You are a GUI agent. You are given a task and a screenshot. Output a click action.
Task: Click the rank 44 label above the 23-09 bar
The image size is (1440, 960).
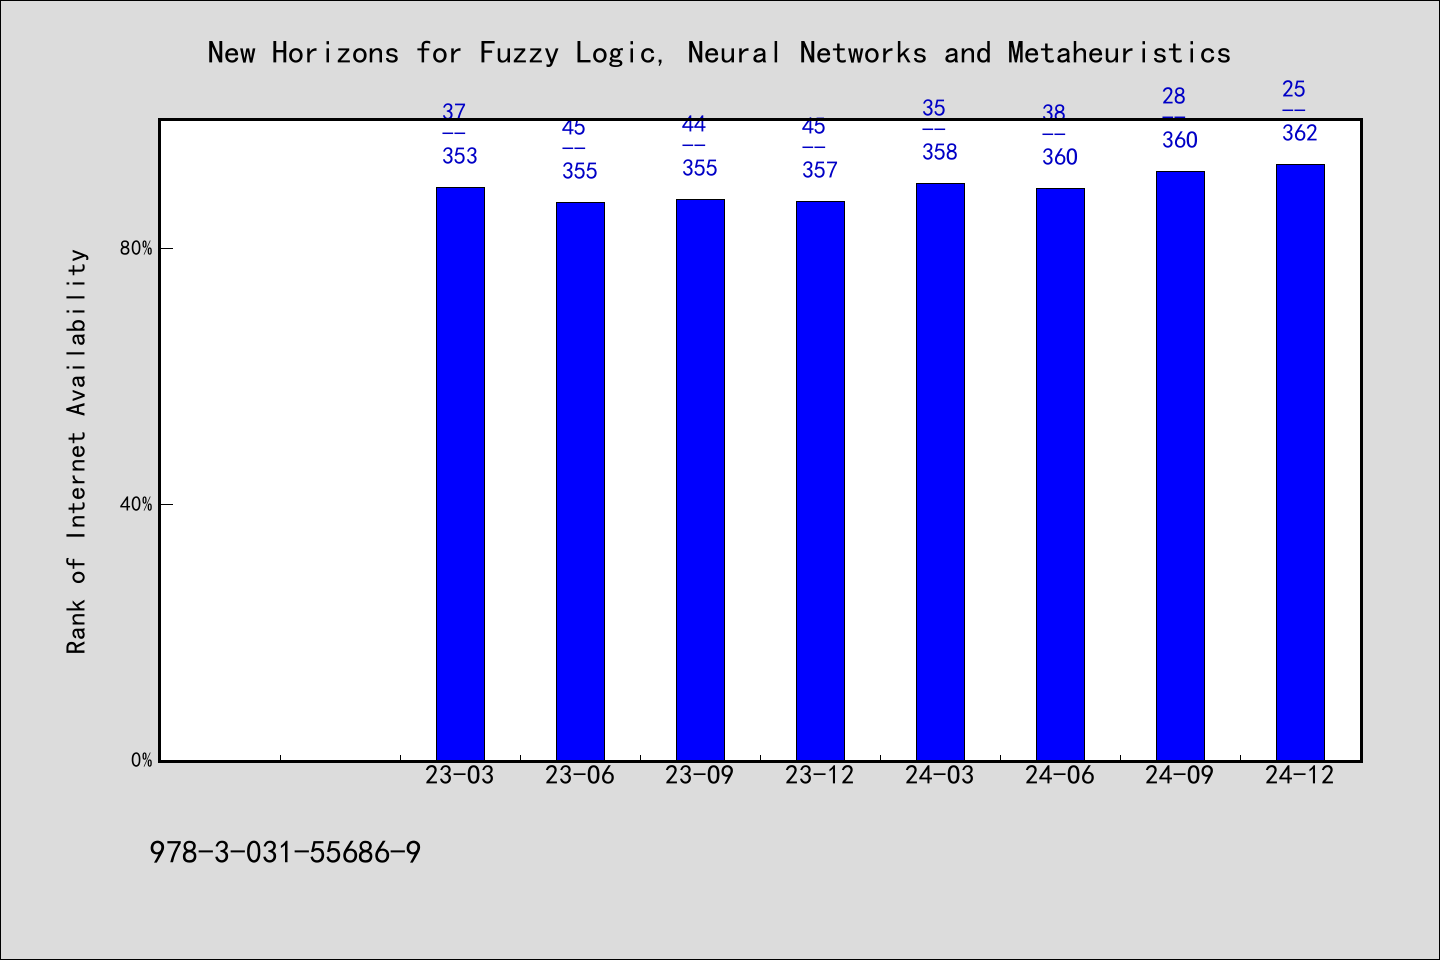(694, 124)
